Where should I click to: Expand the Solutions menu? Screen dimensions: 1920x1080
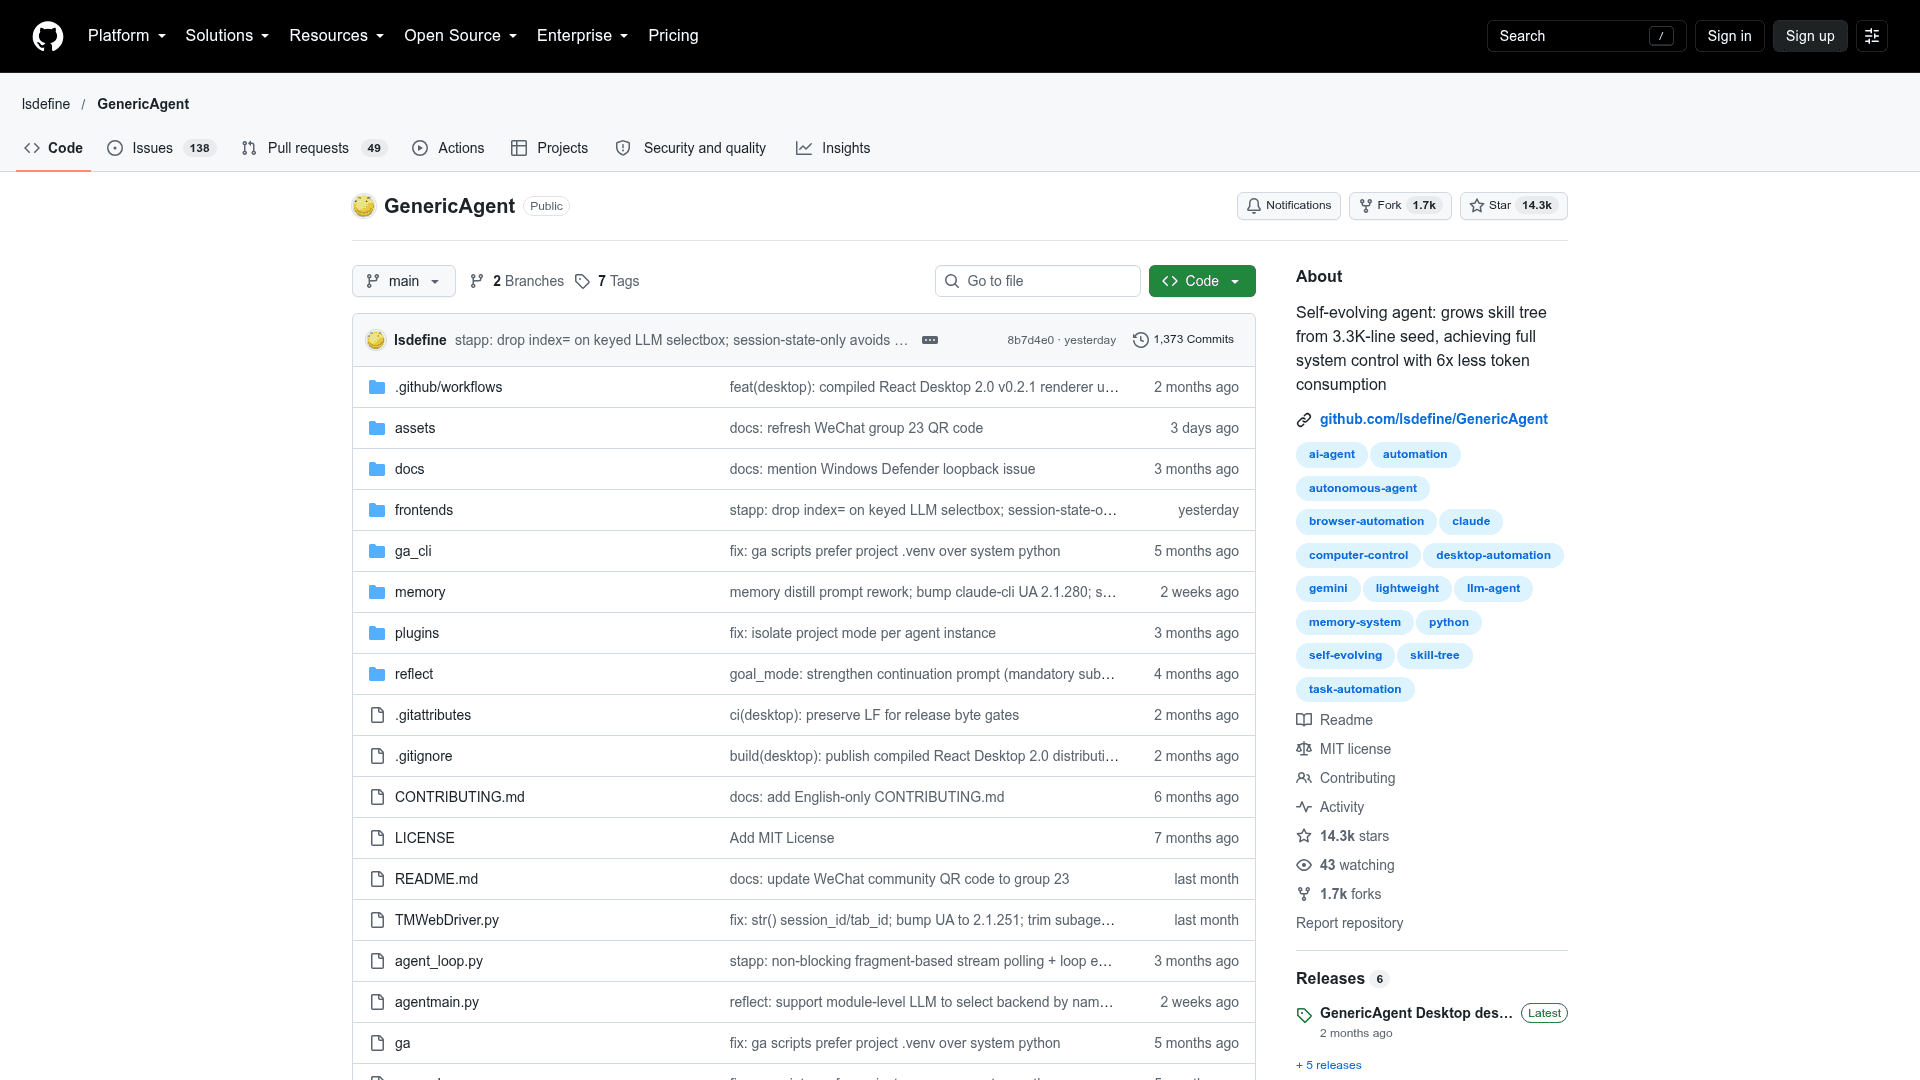click(227, 36)
